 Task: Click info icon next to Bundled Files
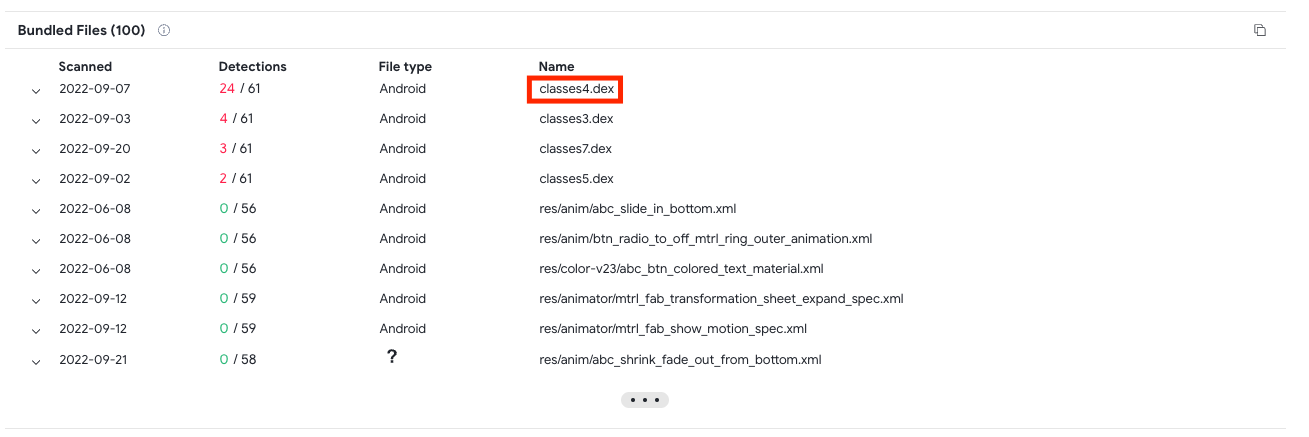(164, 30)
